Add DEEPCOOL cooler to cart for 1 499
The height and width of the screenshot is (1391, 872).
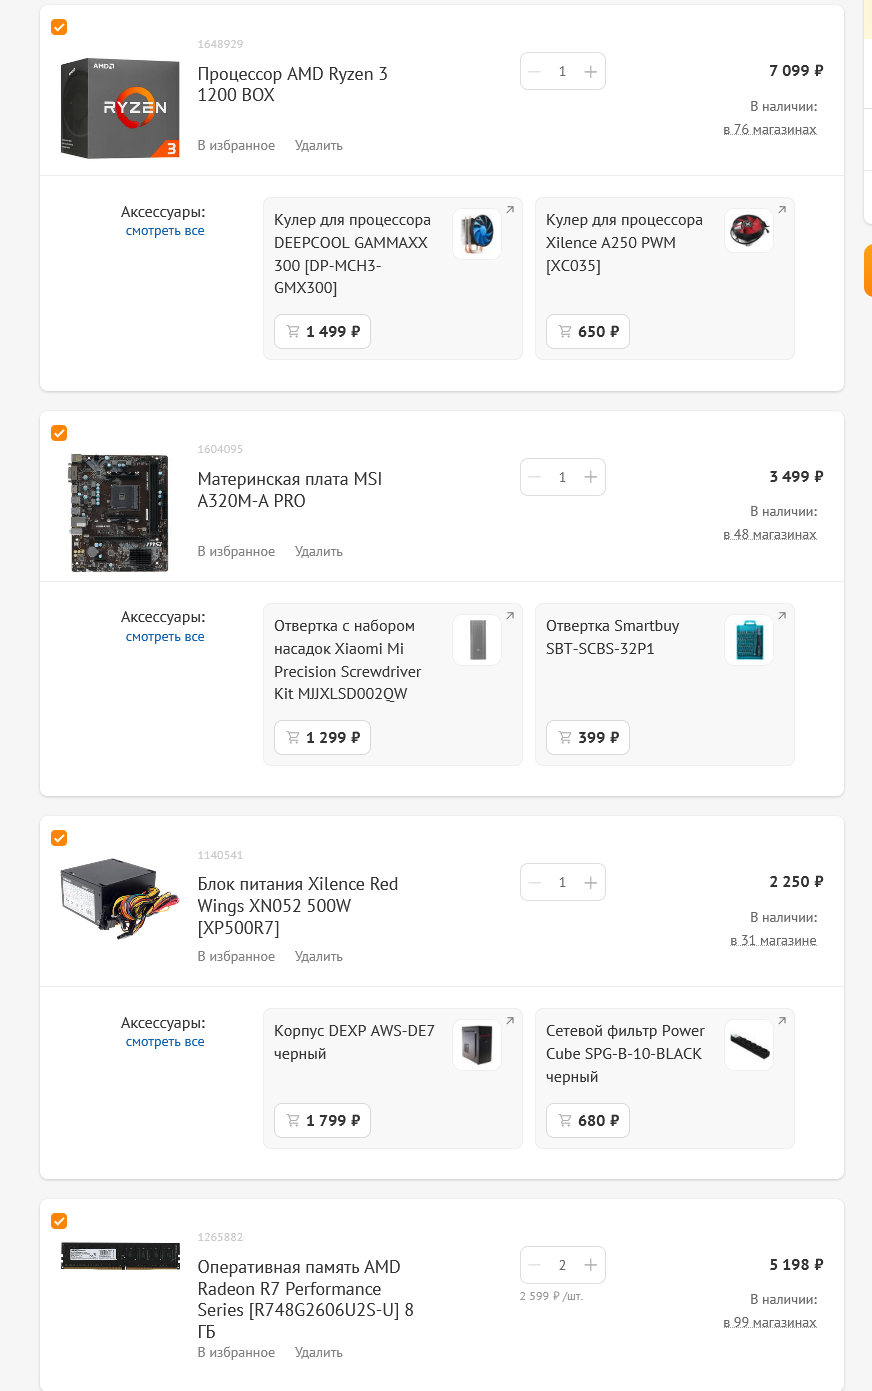pos(322,332)
